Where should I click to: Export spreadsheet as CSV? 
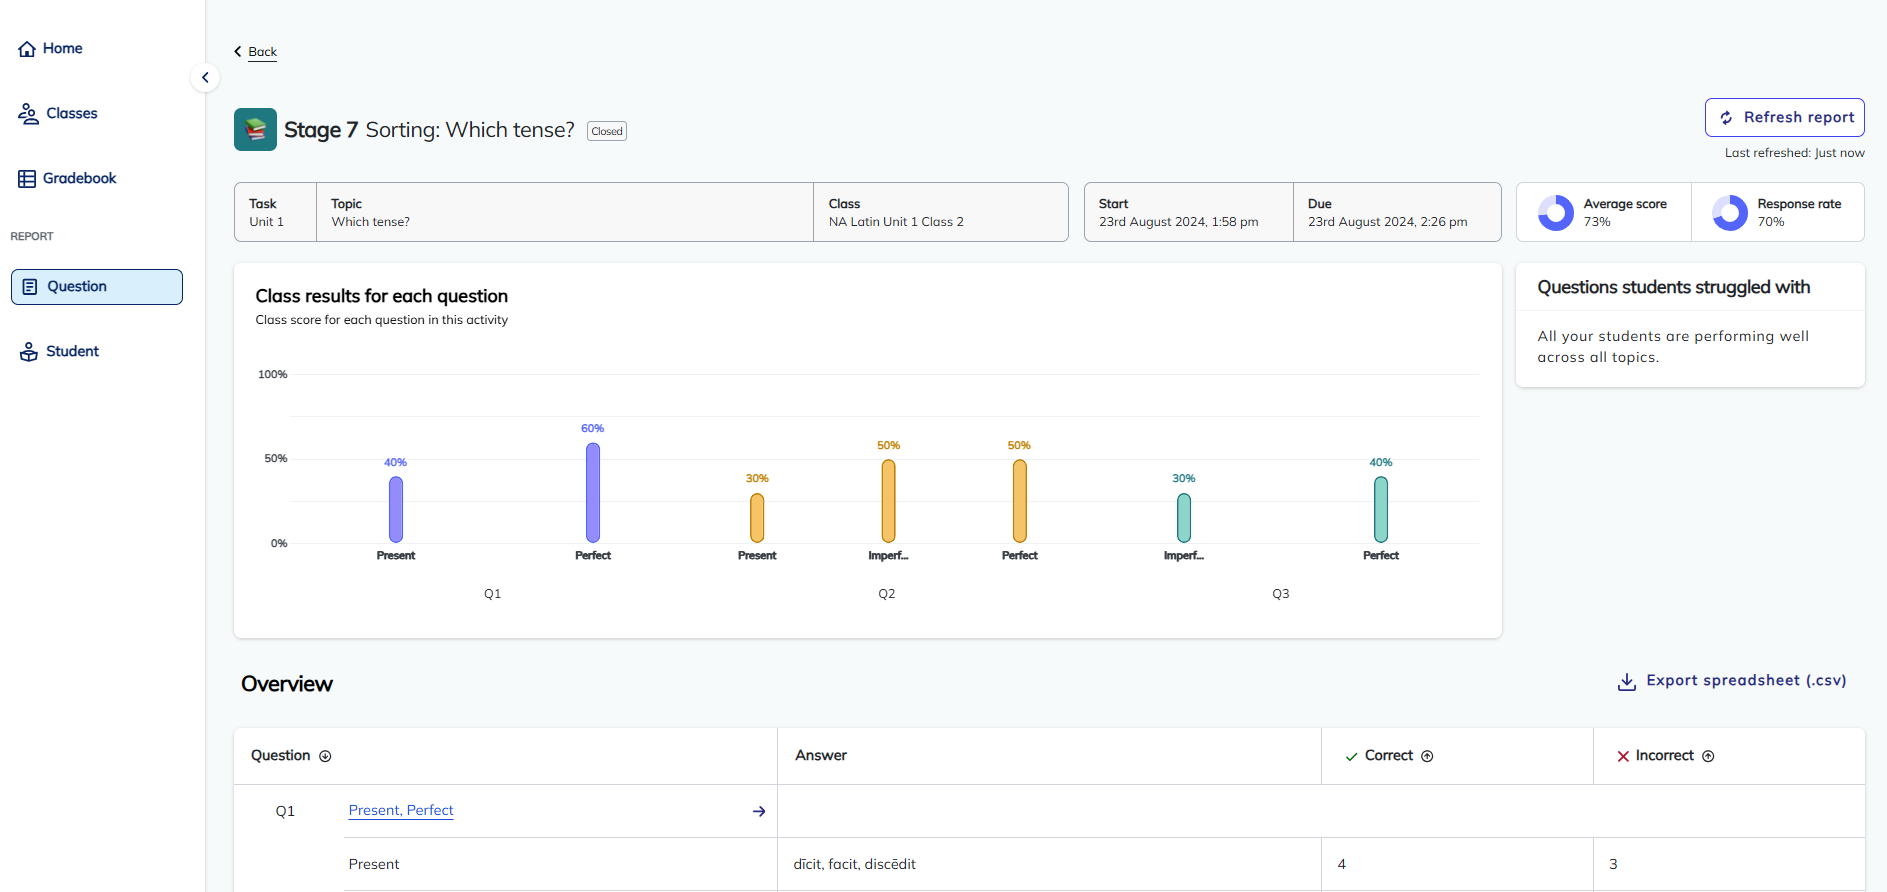[1732, 681]
